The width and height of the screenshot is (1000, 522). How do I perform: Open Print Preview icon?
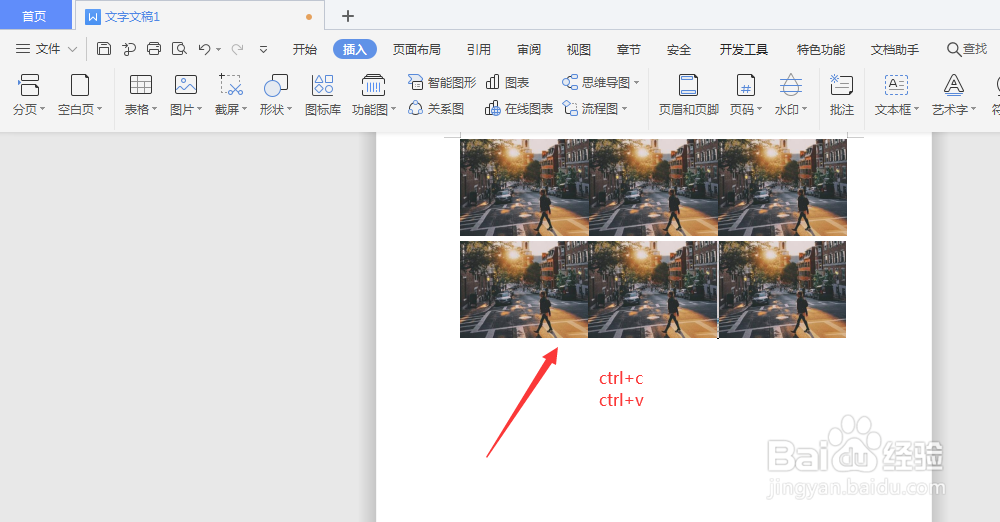[x=180, y=49]
